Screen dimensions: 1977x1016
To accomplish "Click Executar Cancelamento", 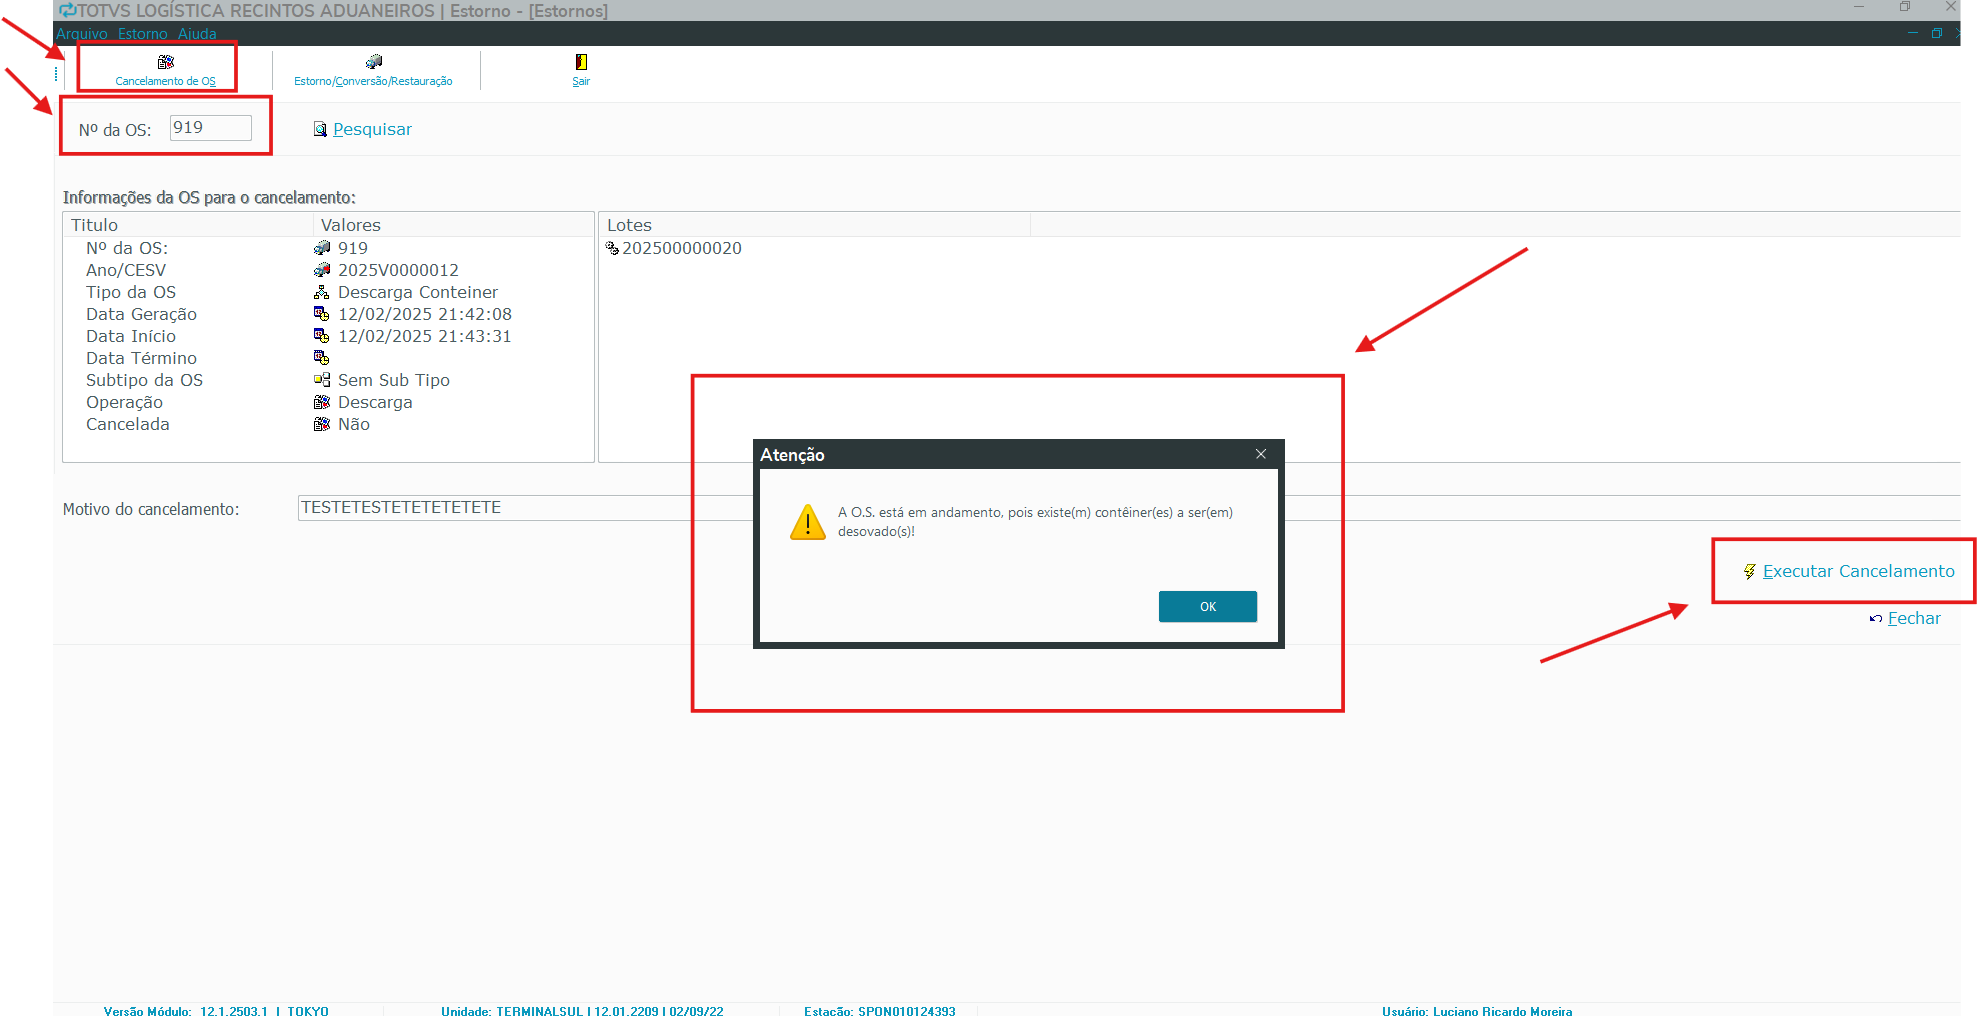I will coord(1858,571).
